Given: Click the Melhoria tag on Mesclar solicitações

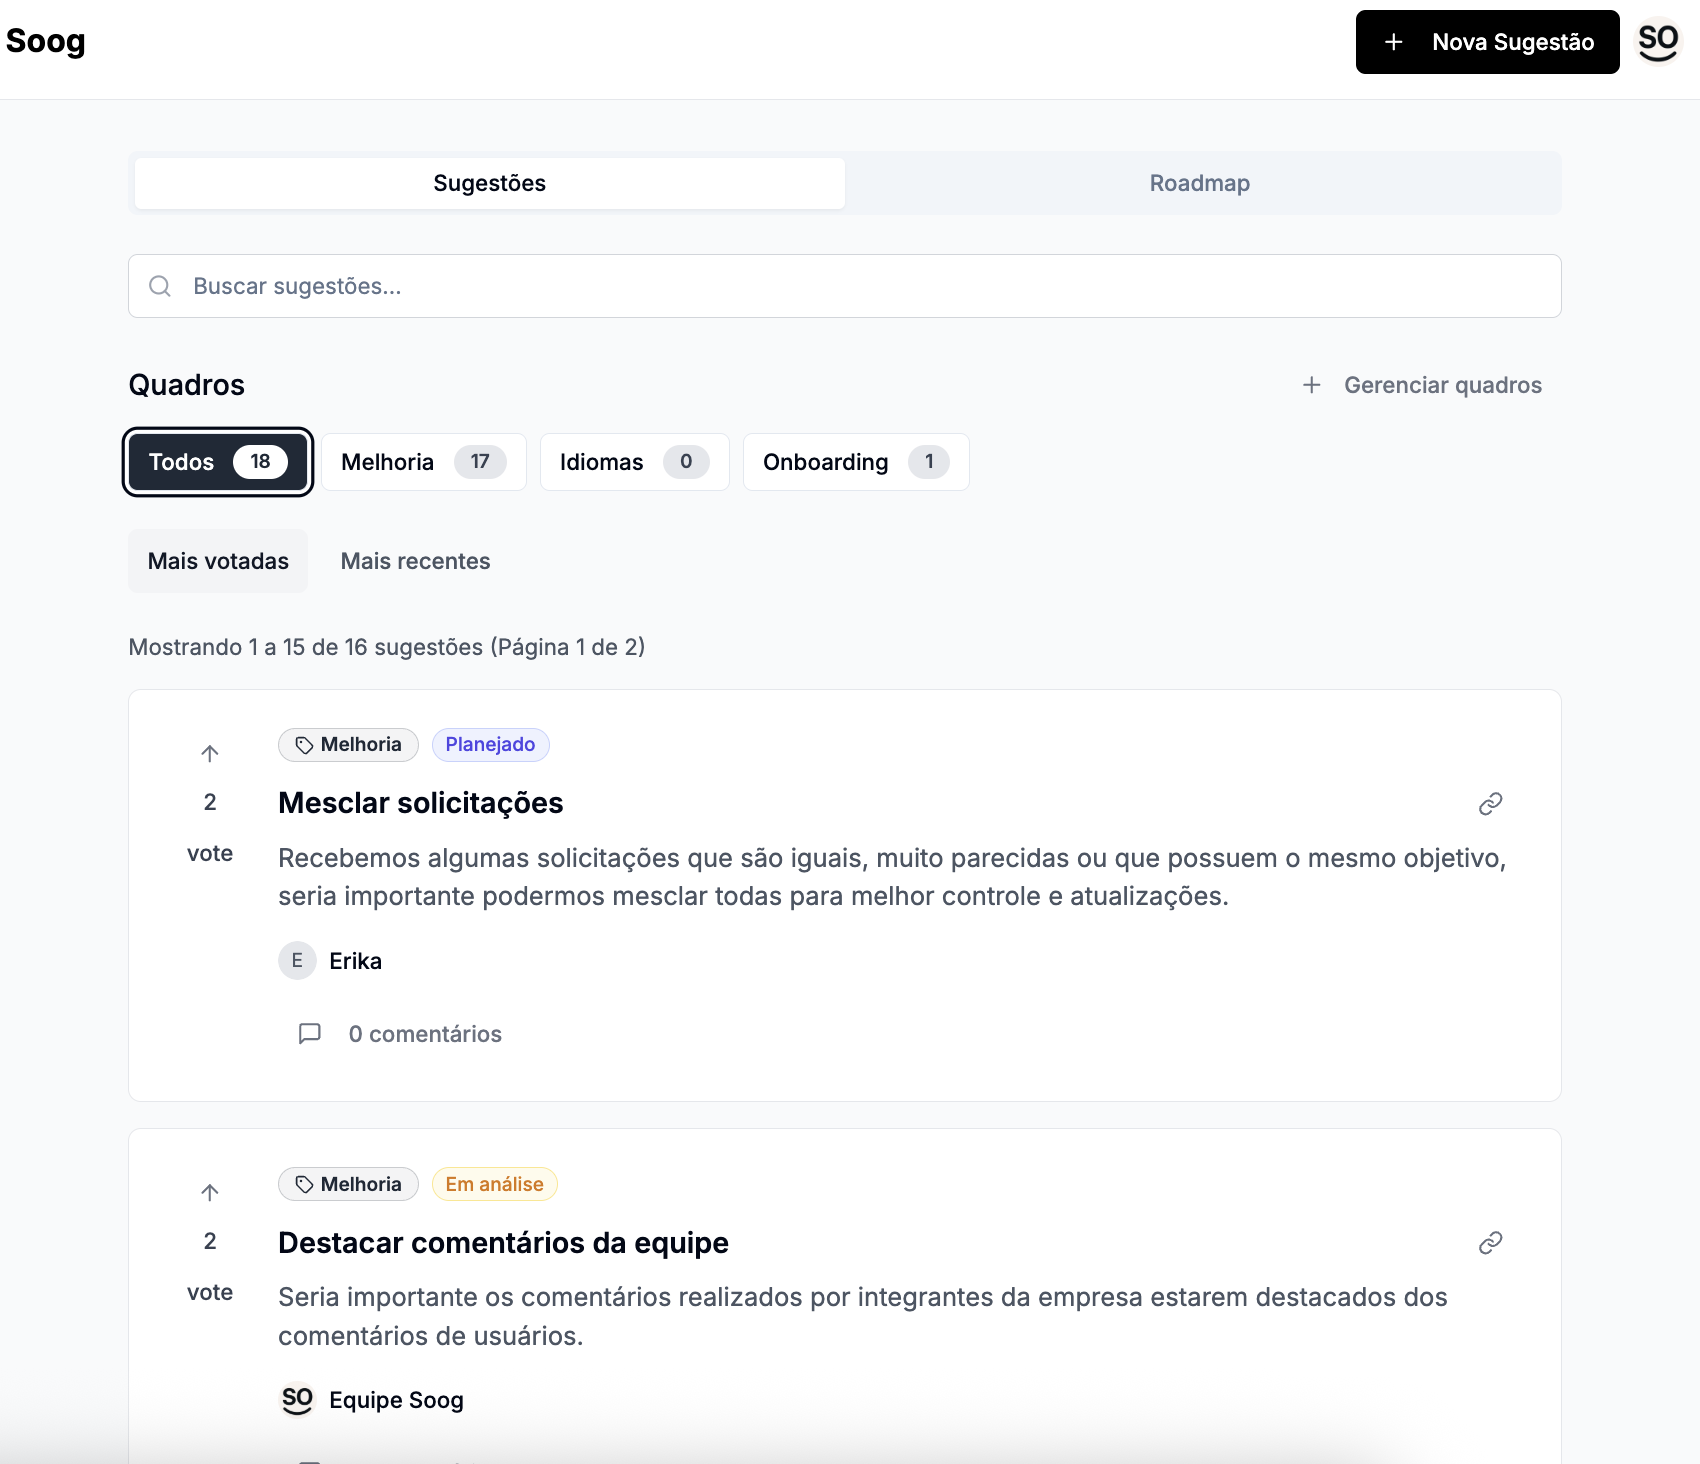Looking at the screenshot, I should point(348,745).
